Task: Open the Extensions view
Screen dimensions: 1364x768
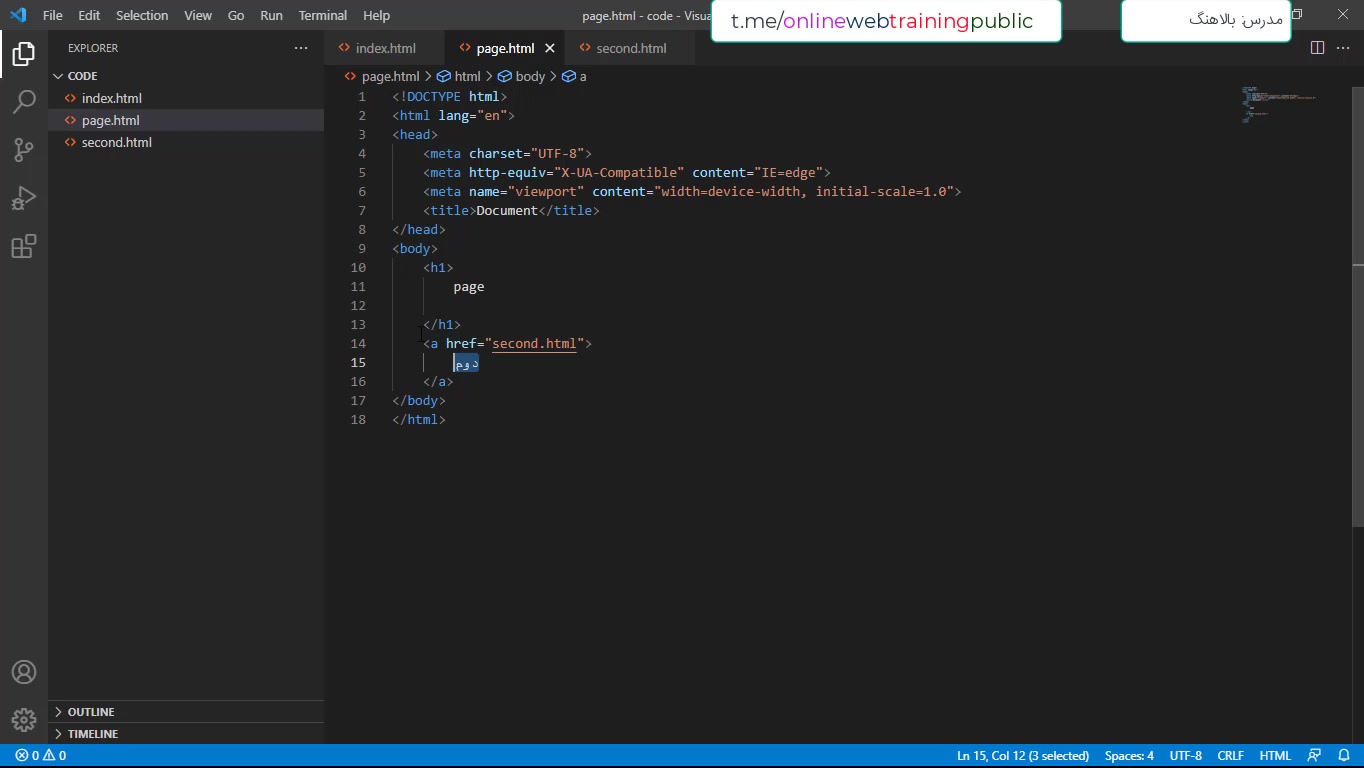Action: pyautogui.click(x=24, y=246)
